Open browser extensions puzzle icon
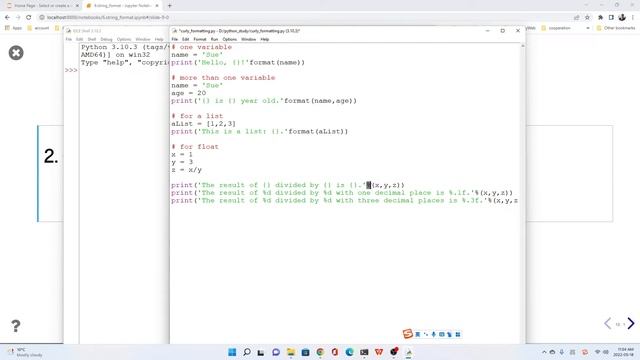640x360 pixels. tap(600, 17)
